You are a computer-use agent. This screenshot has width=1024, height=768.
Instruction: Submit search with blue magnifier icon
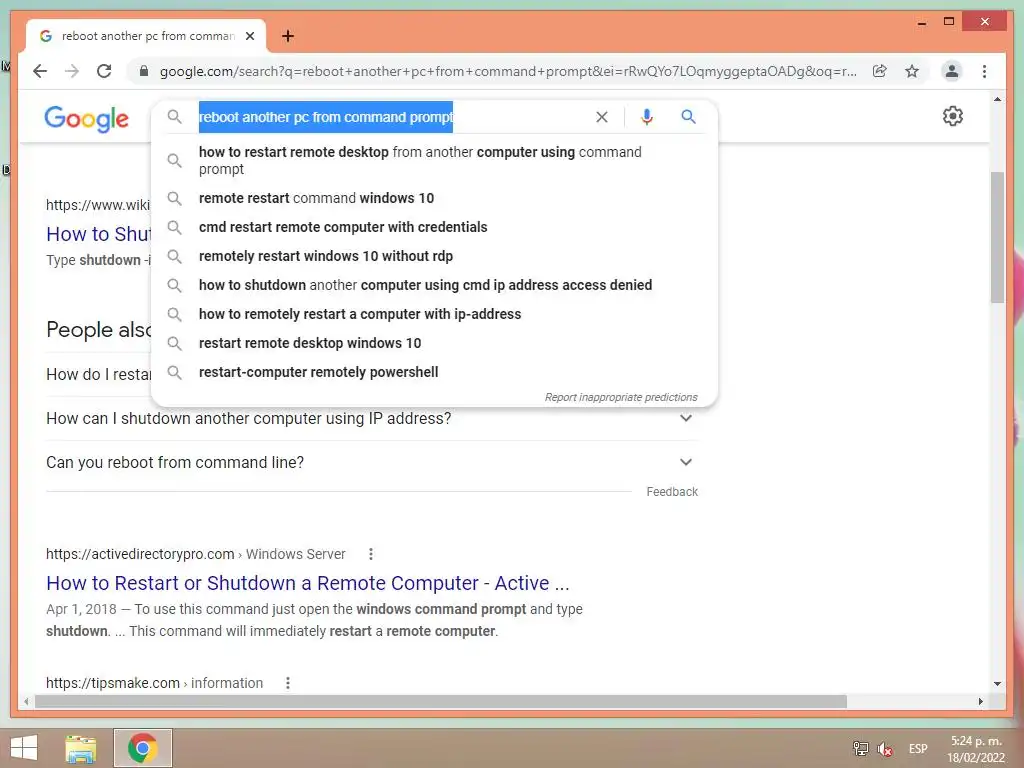688,117
